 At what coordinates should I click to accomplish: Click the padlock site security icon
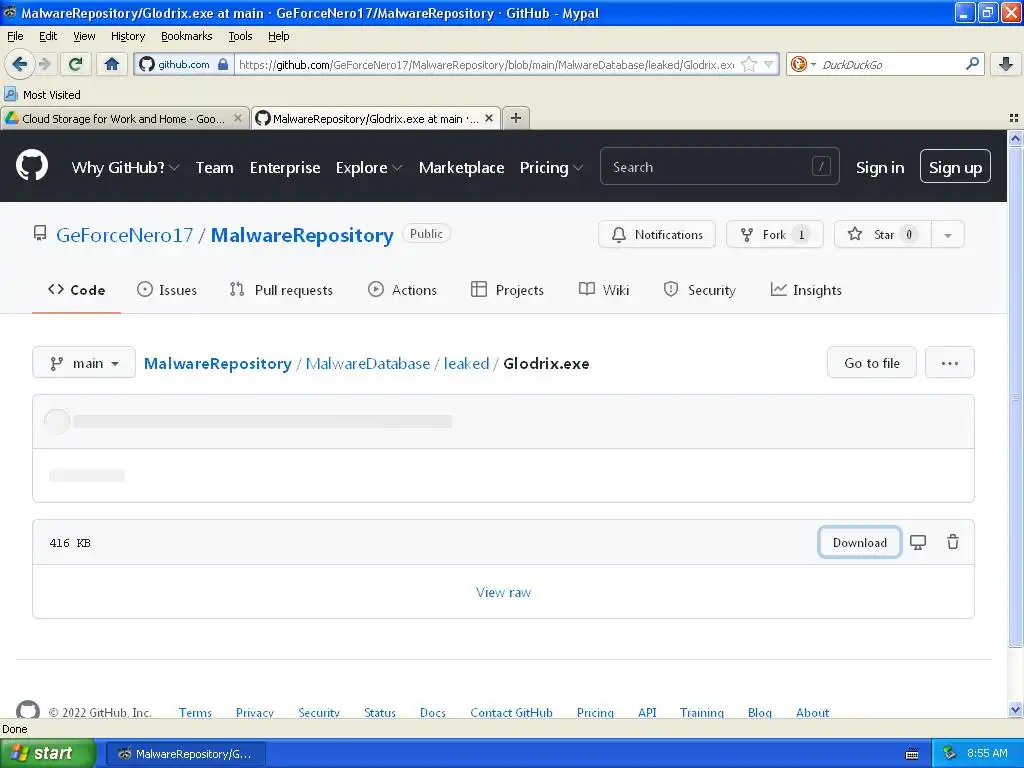click(x=223, y=64)
